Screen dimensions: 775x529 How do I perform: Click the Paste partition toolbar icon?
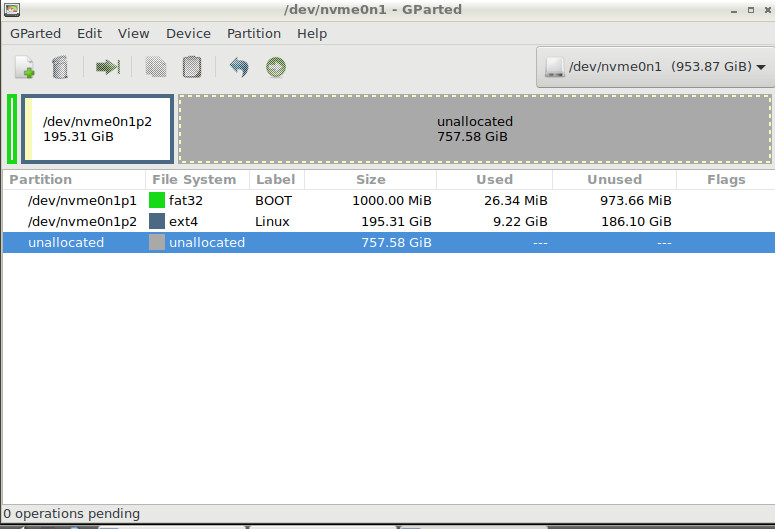192,68
